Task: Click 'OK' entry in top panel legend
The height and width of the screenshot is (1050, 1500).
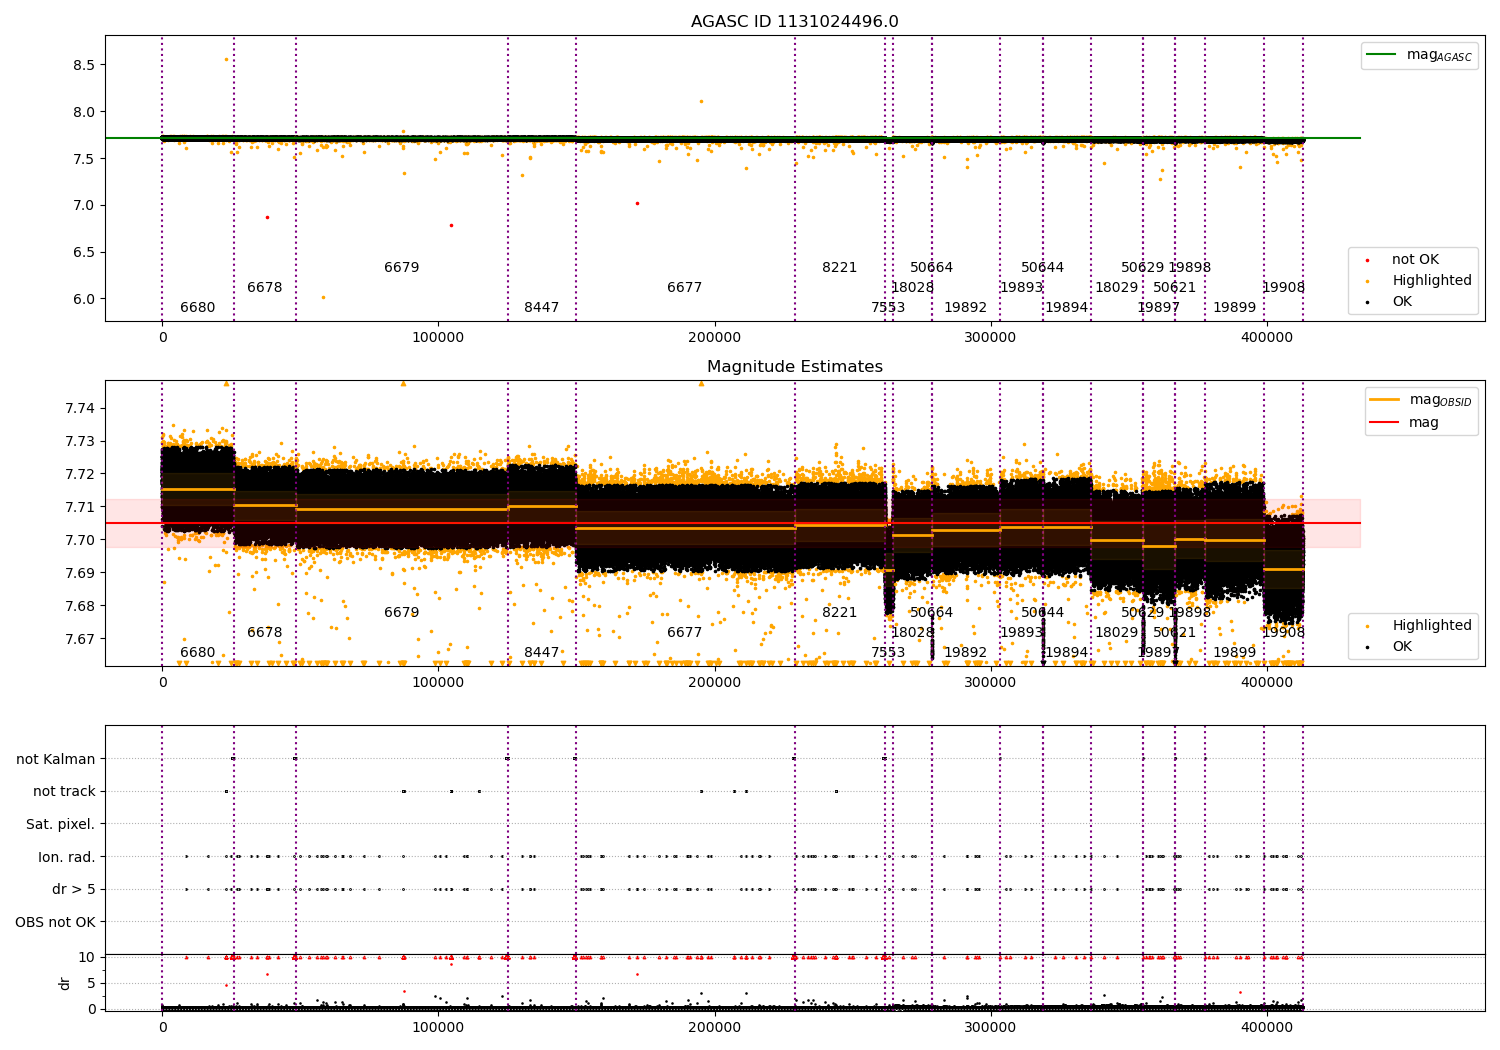Action: pos(1390,302)
